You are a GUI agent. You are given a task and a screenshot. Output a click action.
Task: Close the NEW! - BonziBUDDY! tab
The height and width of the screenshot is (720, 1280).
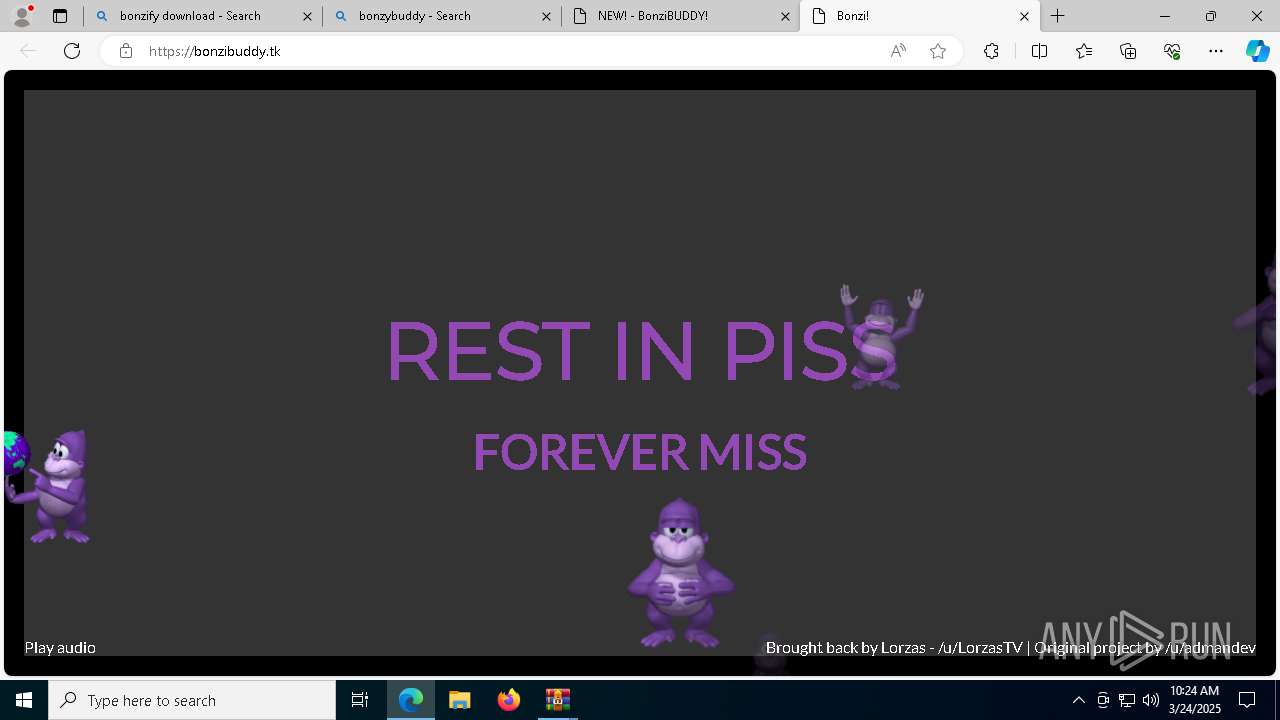[x=785, y=16]
